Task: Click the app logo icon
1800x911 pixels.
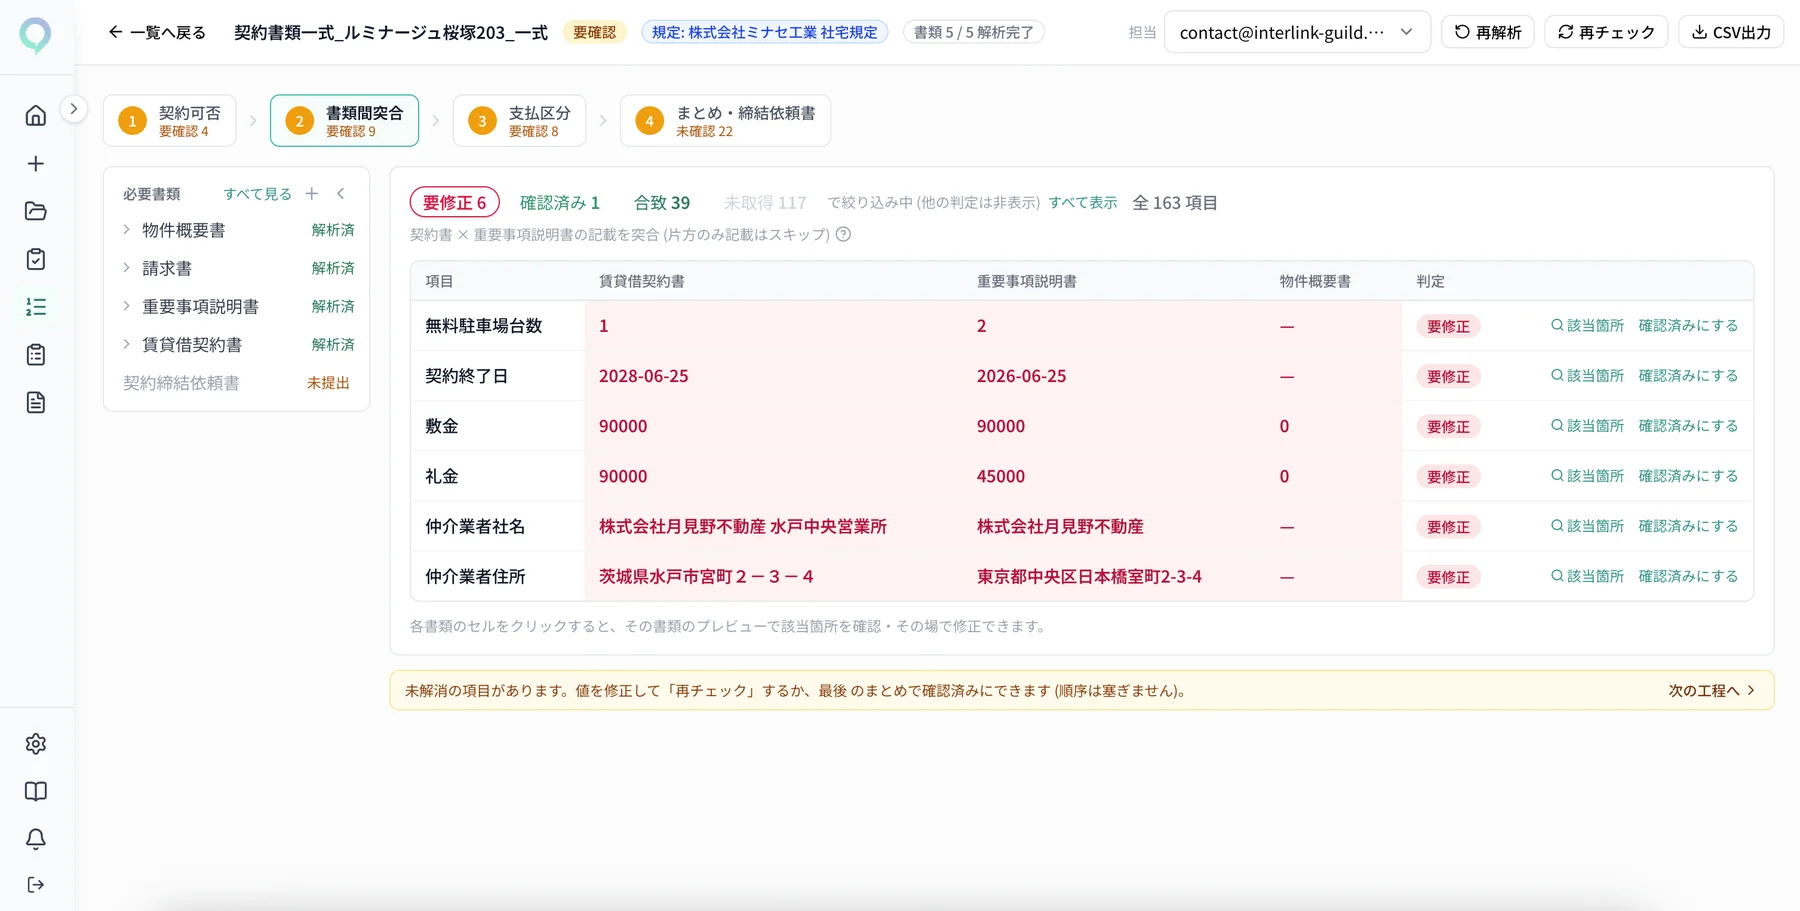Action: [36, 35]
